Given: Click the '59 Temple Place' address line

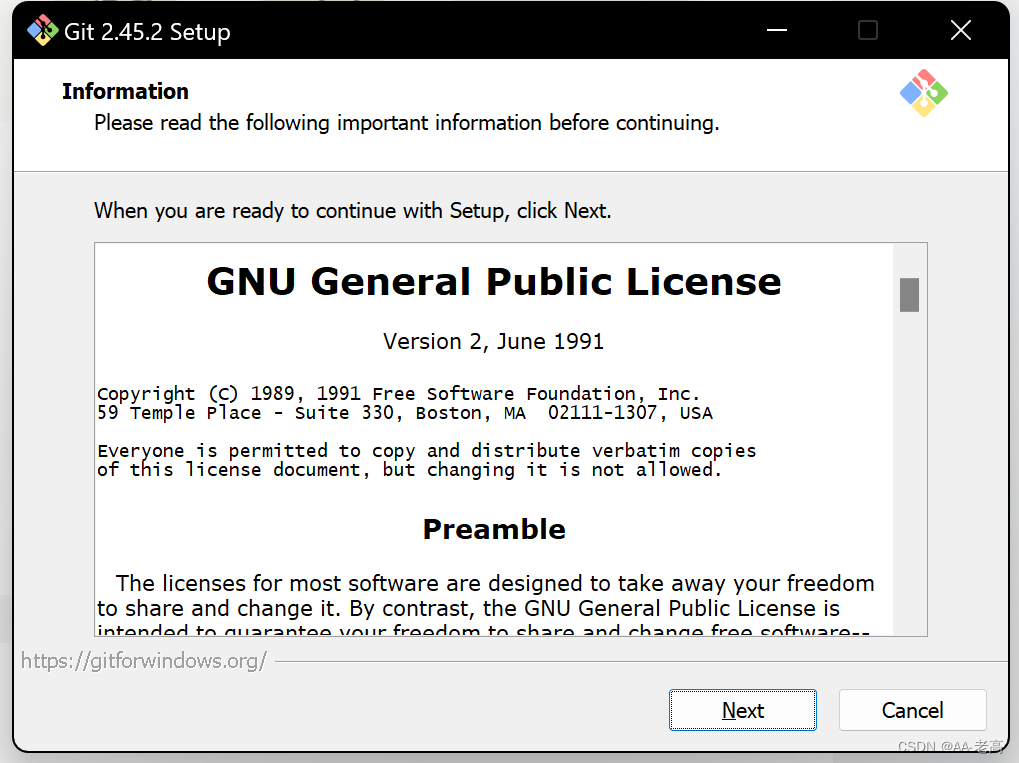Looking at the screenshot, I should click(x=405, y=413).
